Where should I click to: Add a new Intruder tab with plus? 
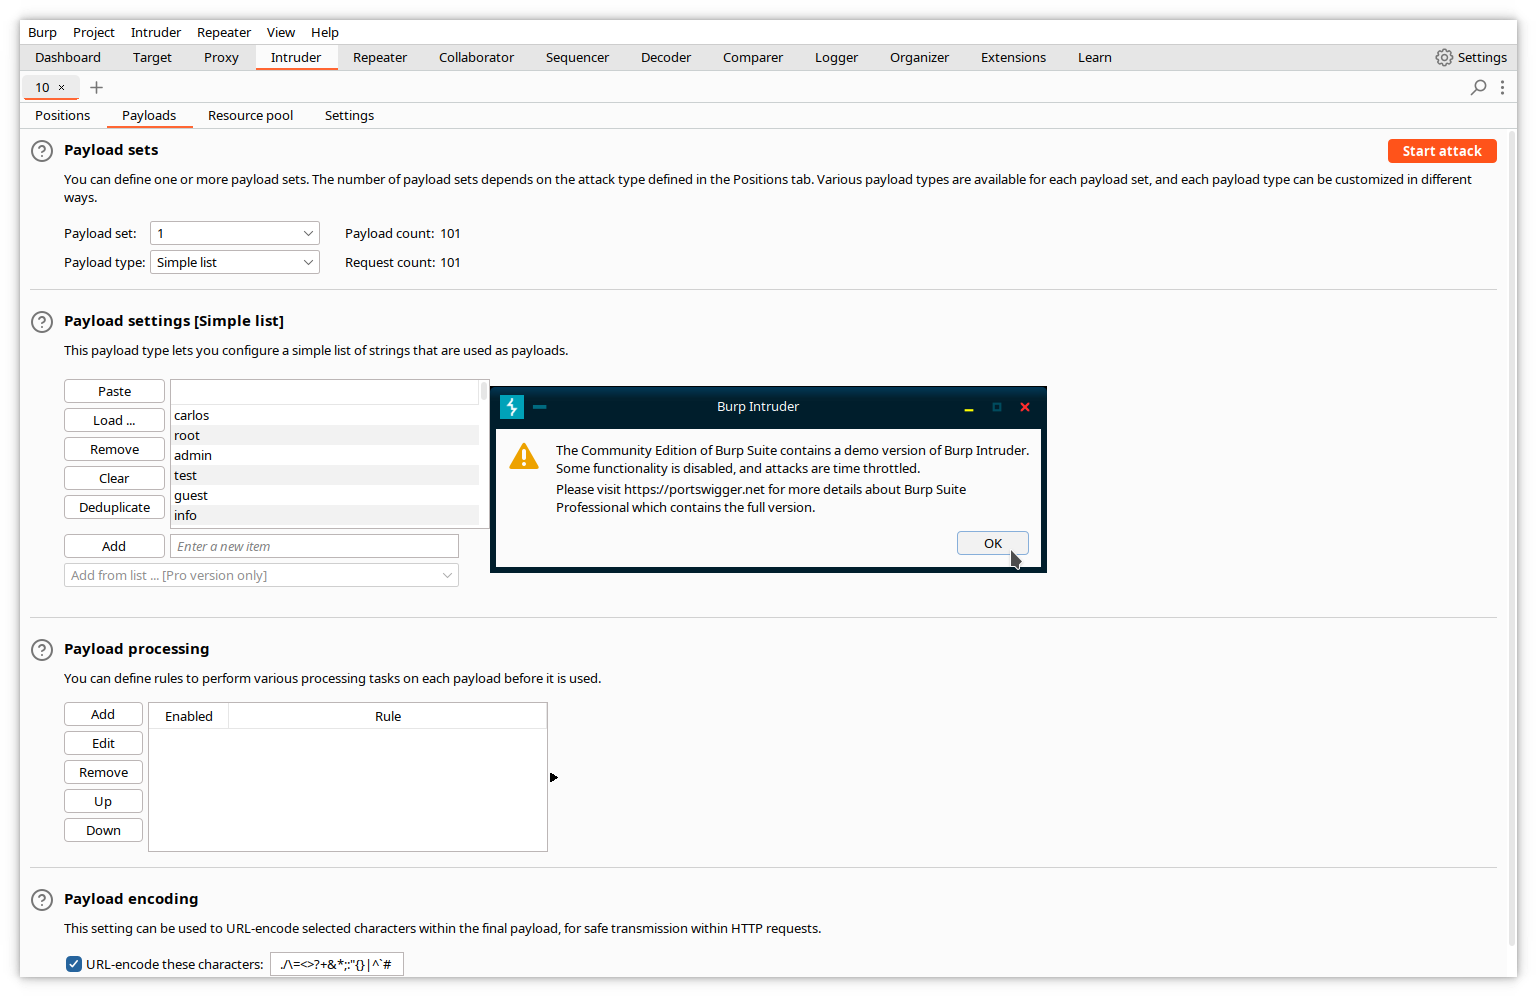click(x=96, y=88)
